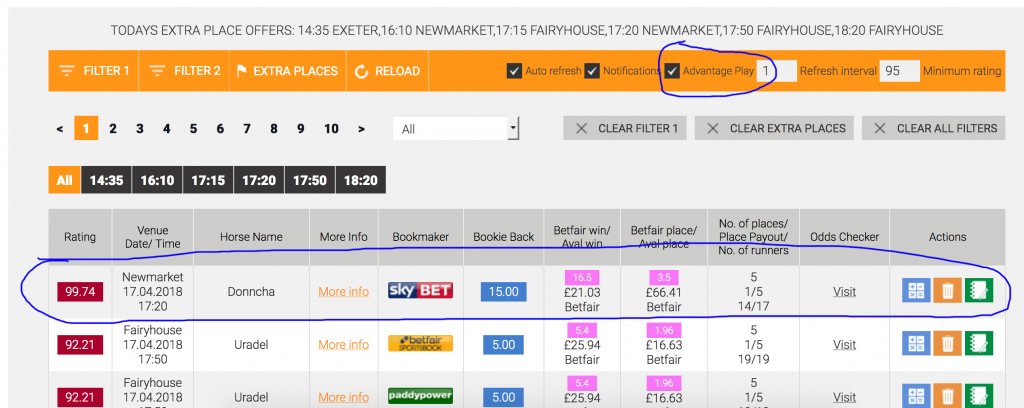Go to page 9
This screenshot has width=1024, height=408.
point(300,129)
